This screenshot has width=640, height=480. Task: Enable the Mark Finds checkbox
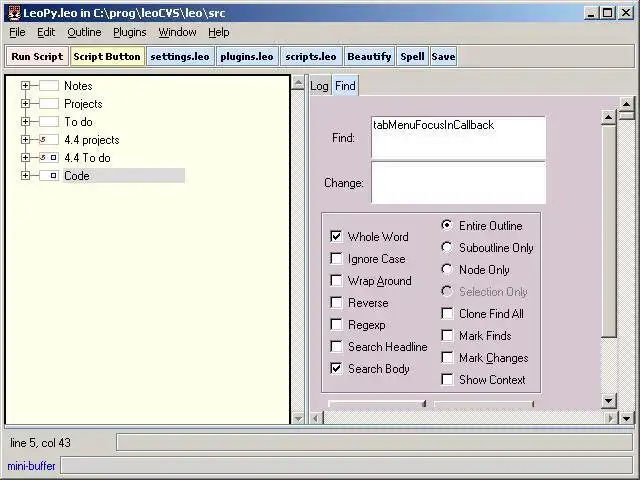point(447,336)
